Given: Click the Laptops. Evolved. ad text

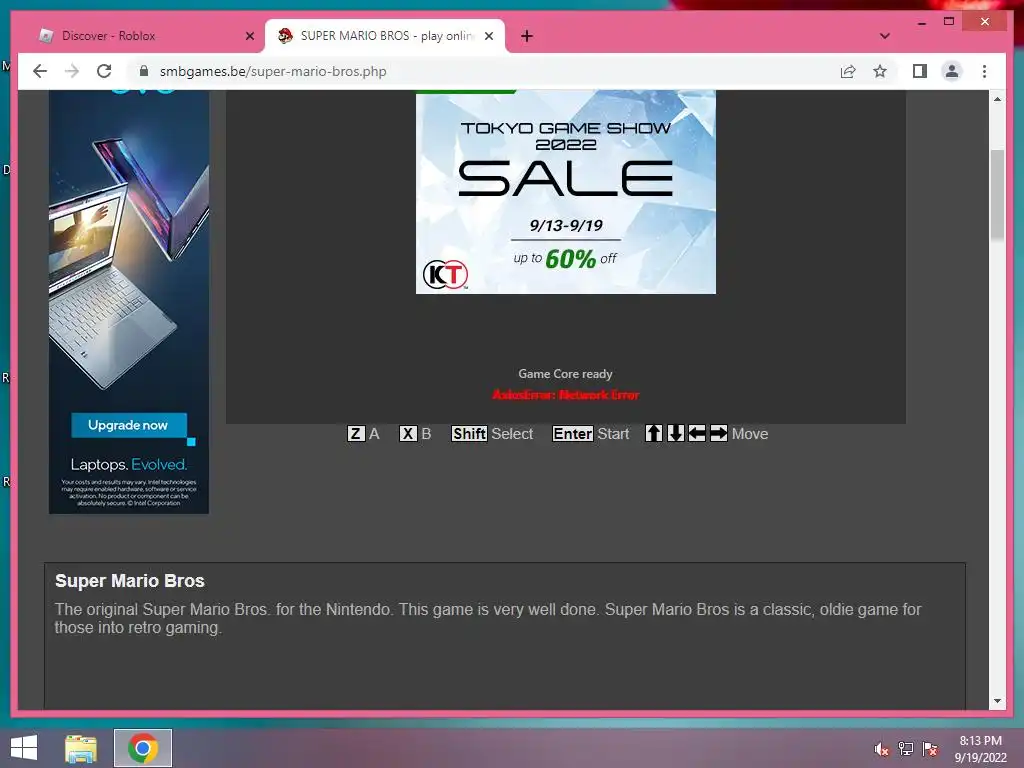Looking at the screenshot, I should [129, 464].
